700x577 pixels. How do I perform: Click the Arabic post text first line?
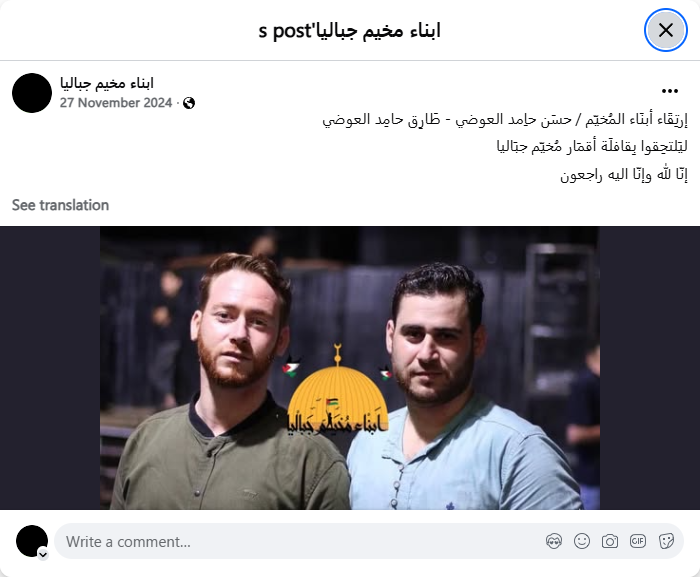[x=505, y=120]
